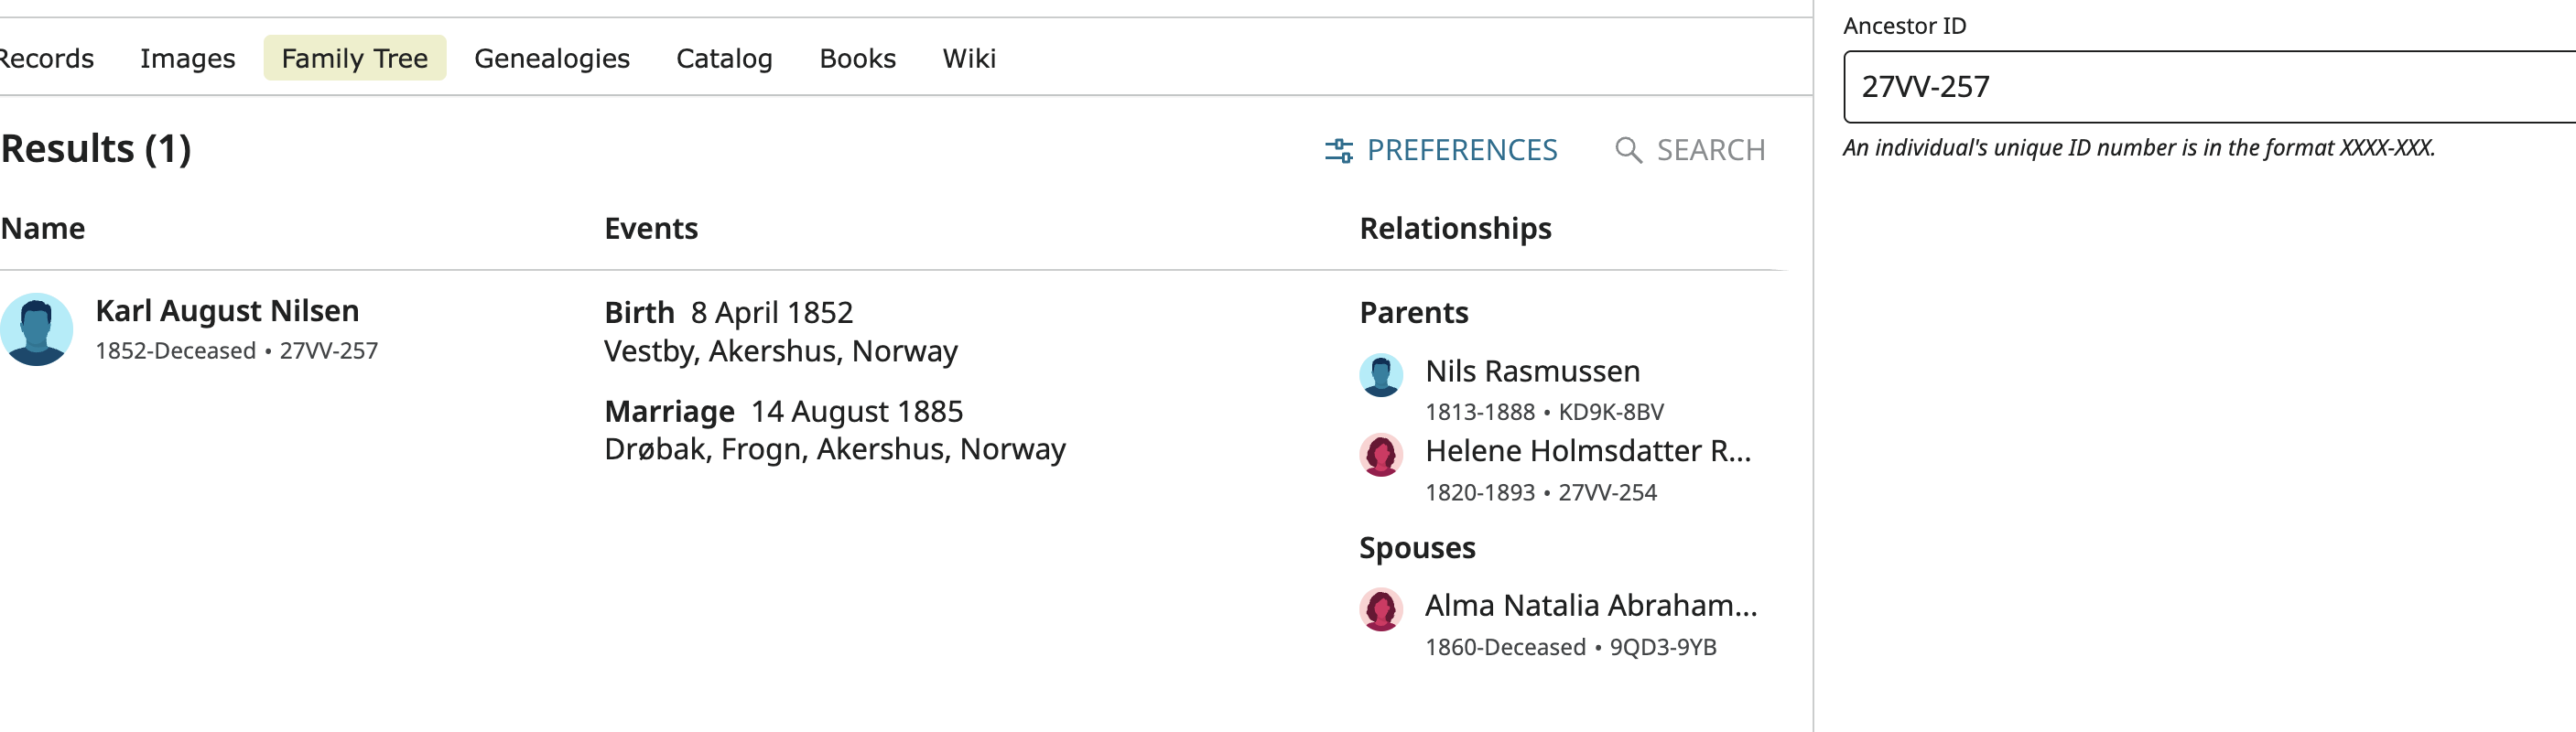
Task: Open Karl August Nilsen's name link
Action: tap(227, 311)
